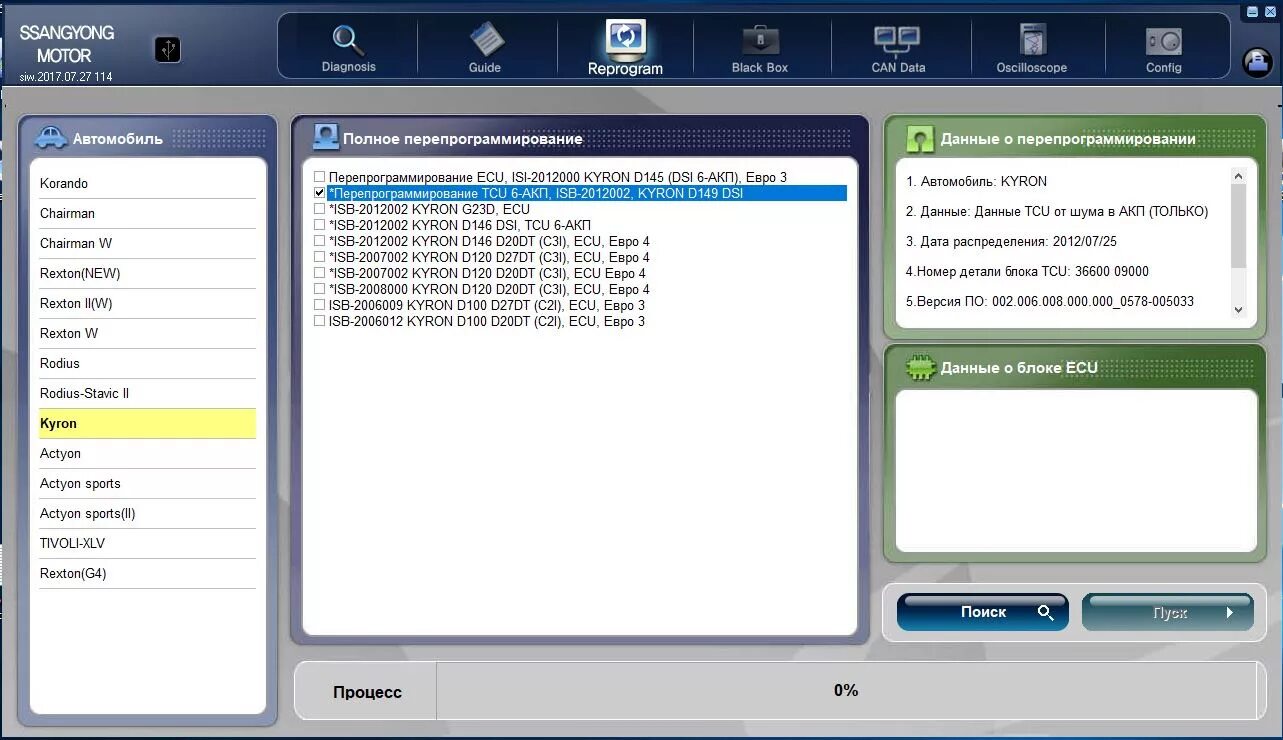Select Actyon vehicle
Screen dimensions: 1283x740
tap(147, 453)
